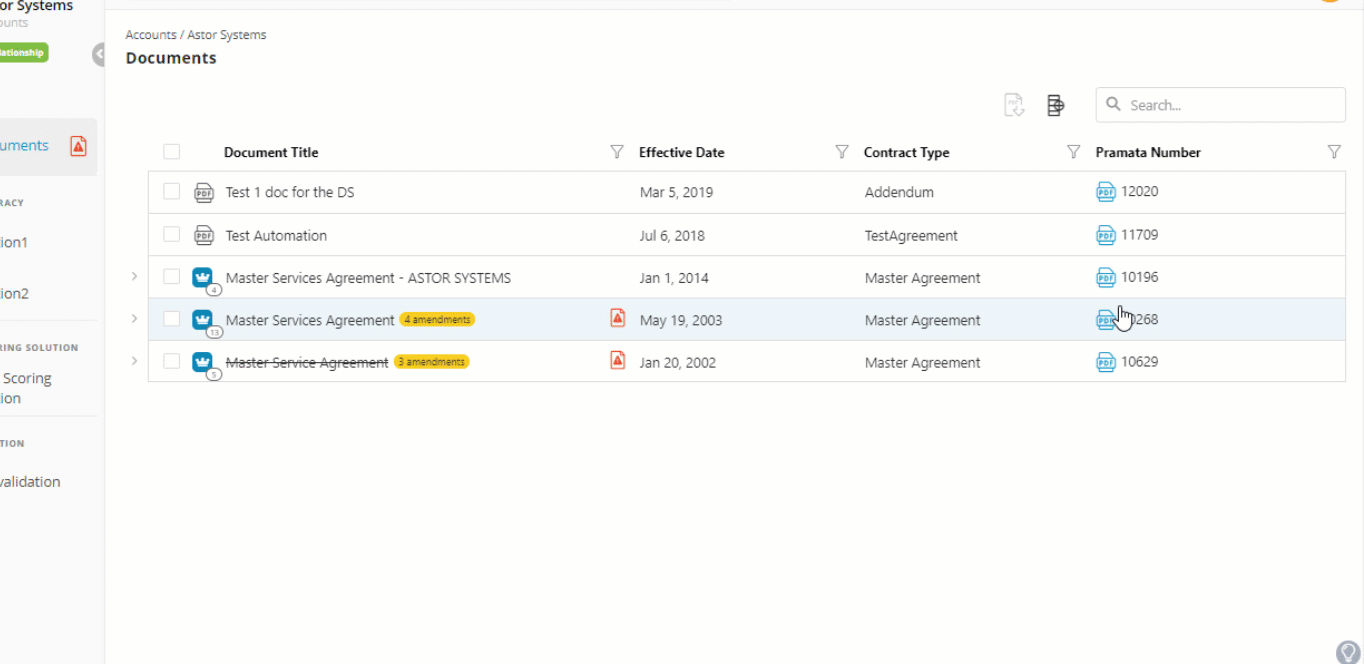Click the 4 amendments badge
This screenshot has width=1364, height=664.
(437, 320)
